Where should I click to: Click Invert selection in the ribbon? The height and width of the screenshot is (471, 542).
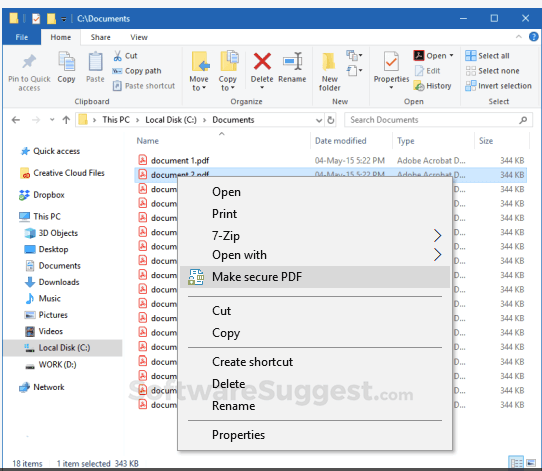[498, 86]
